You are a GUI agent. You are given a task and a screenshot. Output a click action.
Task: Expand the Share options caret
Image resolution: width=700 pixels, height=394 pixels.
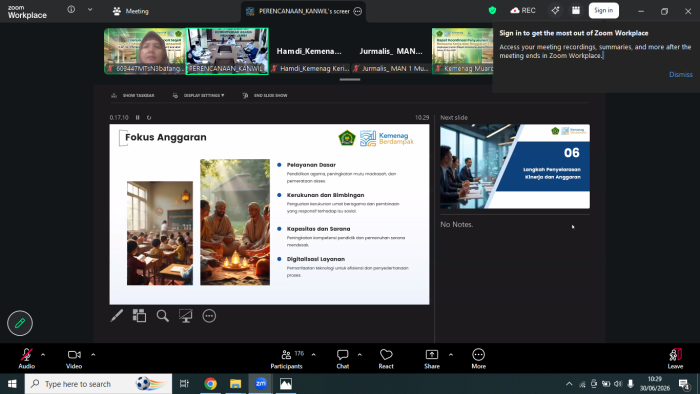[x=451, y=355]
